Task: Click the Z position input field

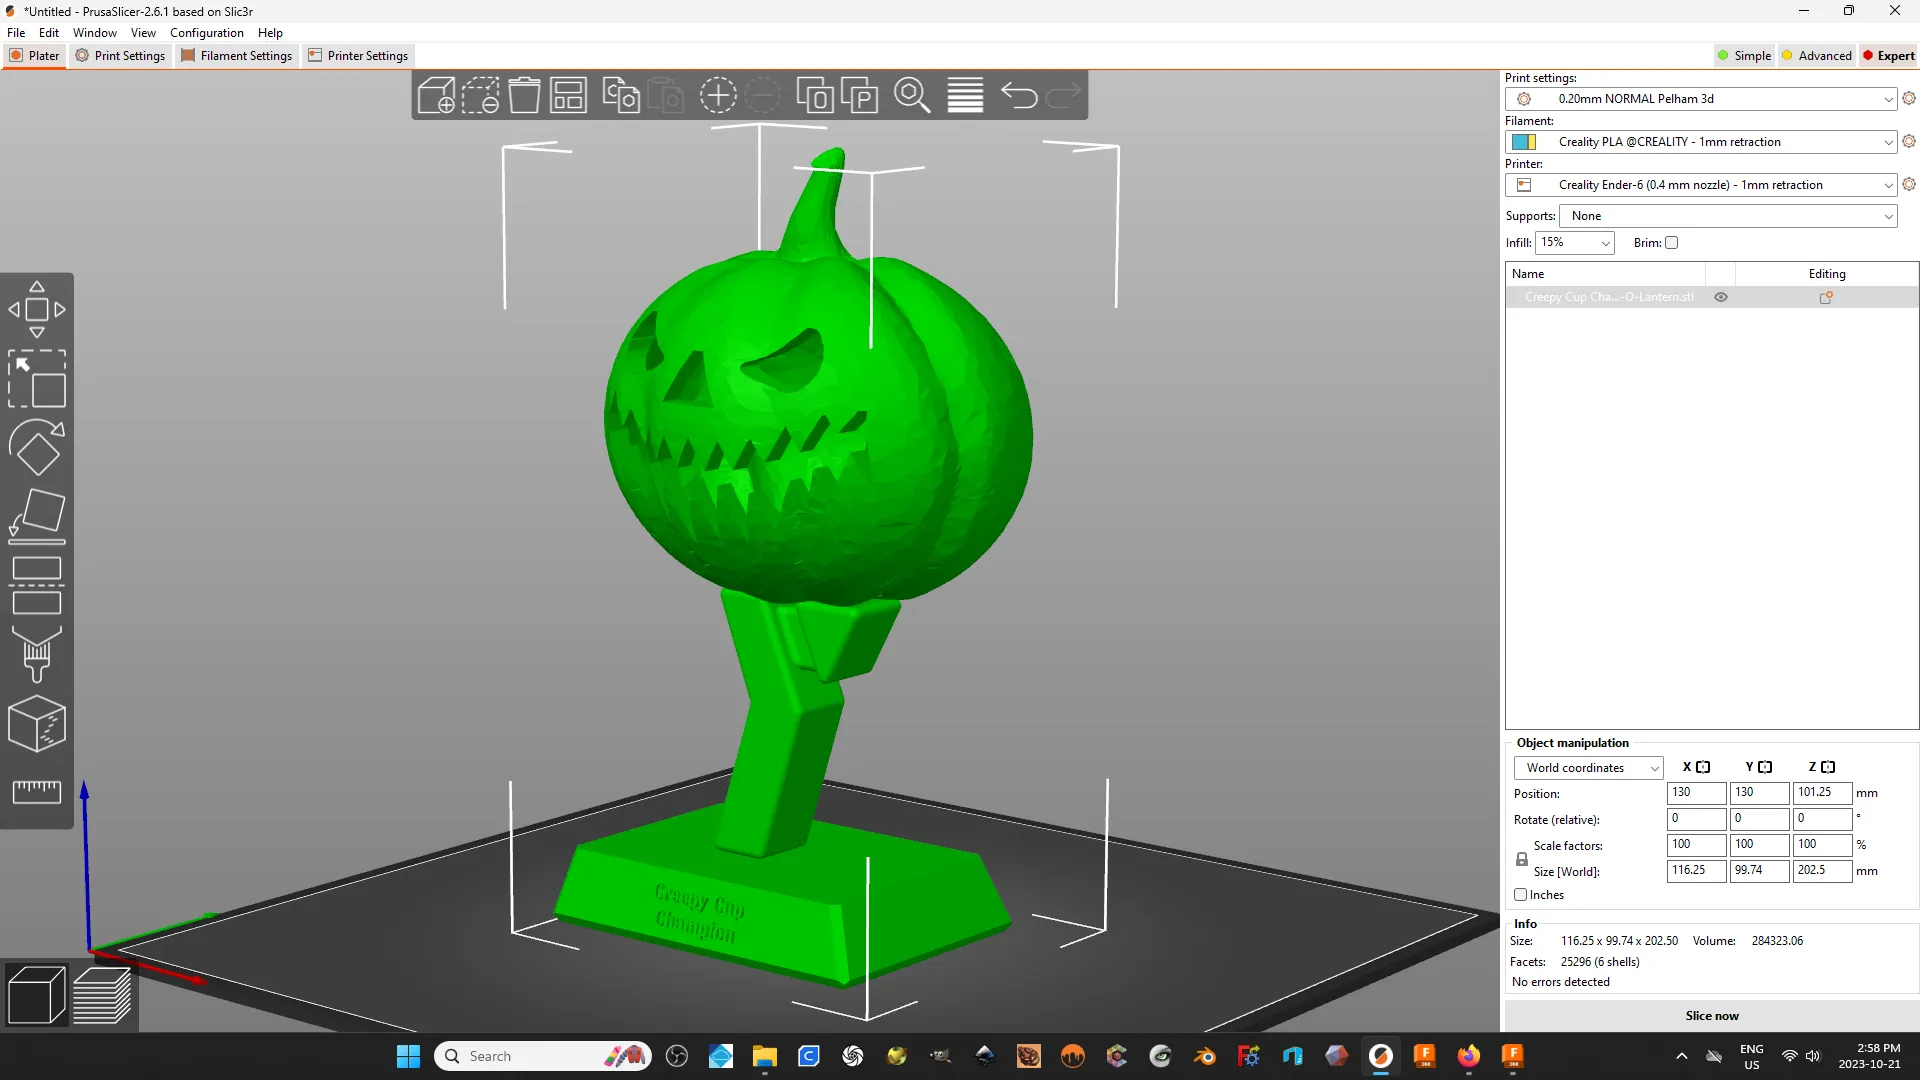Action: tap(1821, 793)
